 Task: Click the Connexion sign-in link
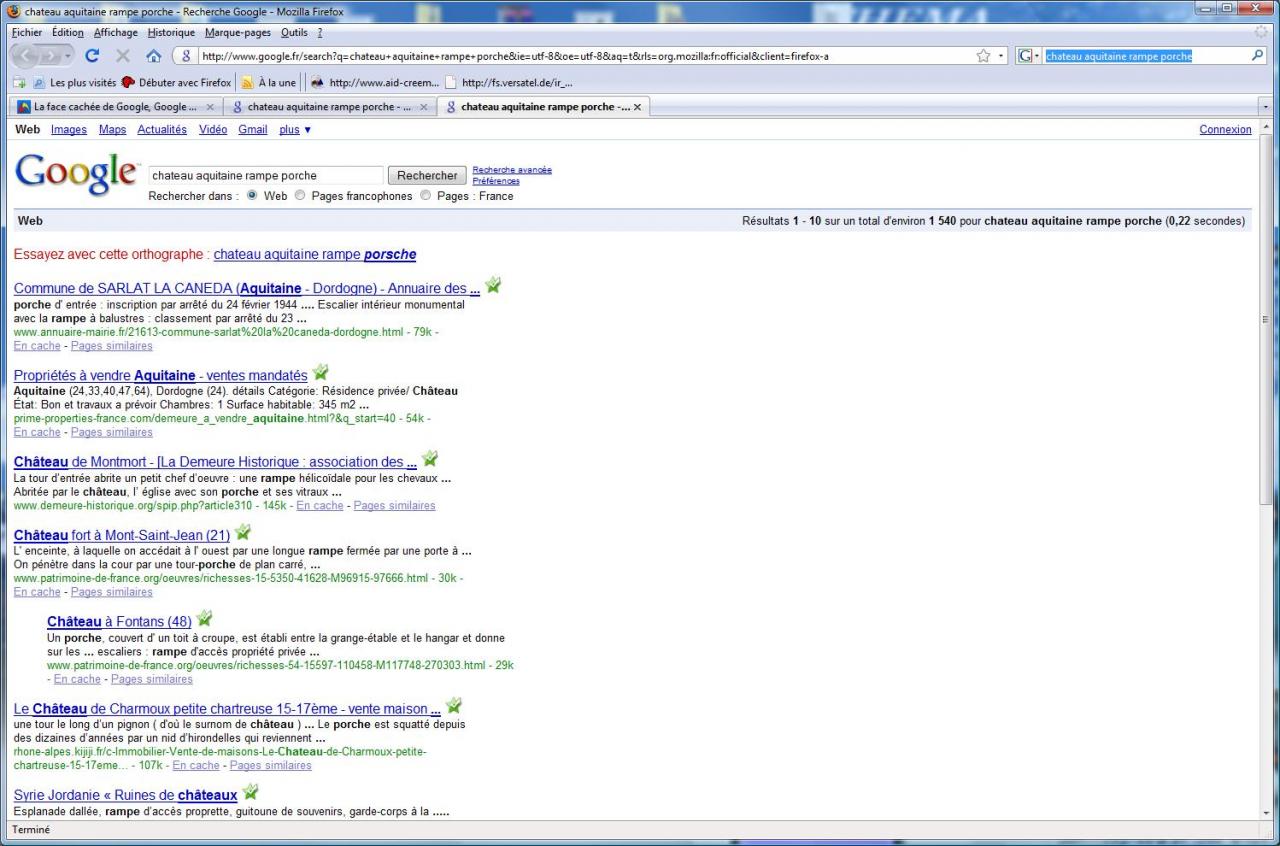coord(1225,129)
